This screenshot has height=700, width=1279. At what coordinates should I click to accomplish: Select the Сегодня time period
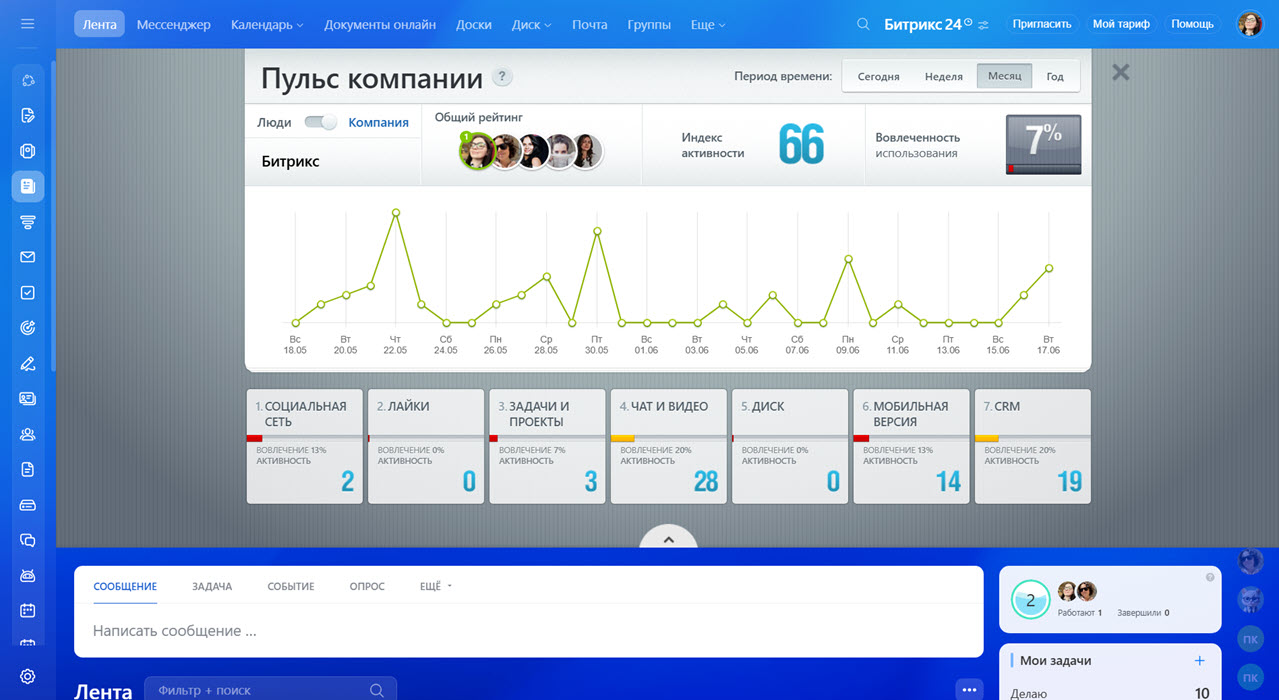pos(878,76)
